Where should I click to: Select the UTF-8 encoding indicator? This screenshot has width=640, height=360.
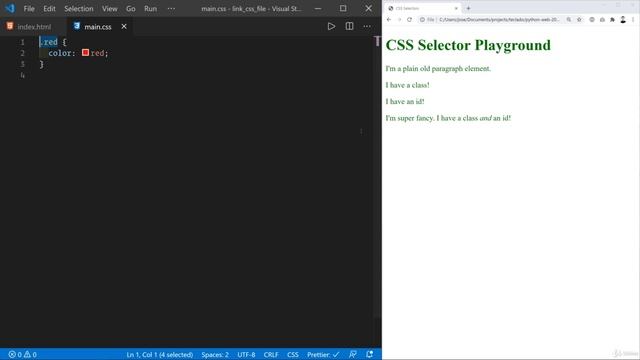click(246, 354)
